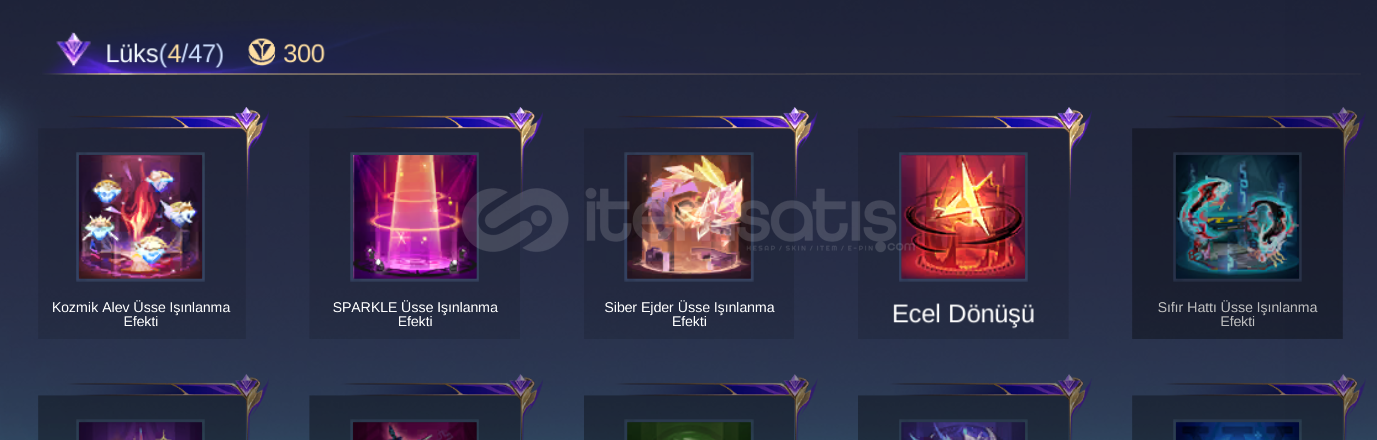Open the Kozmik Alev effect thumbnail

[x=141, y=216]
